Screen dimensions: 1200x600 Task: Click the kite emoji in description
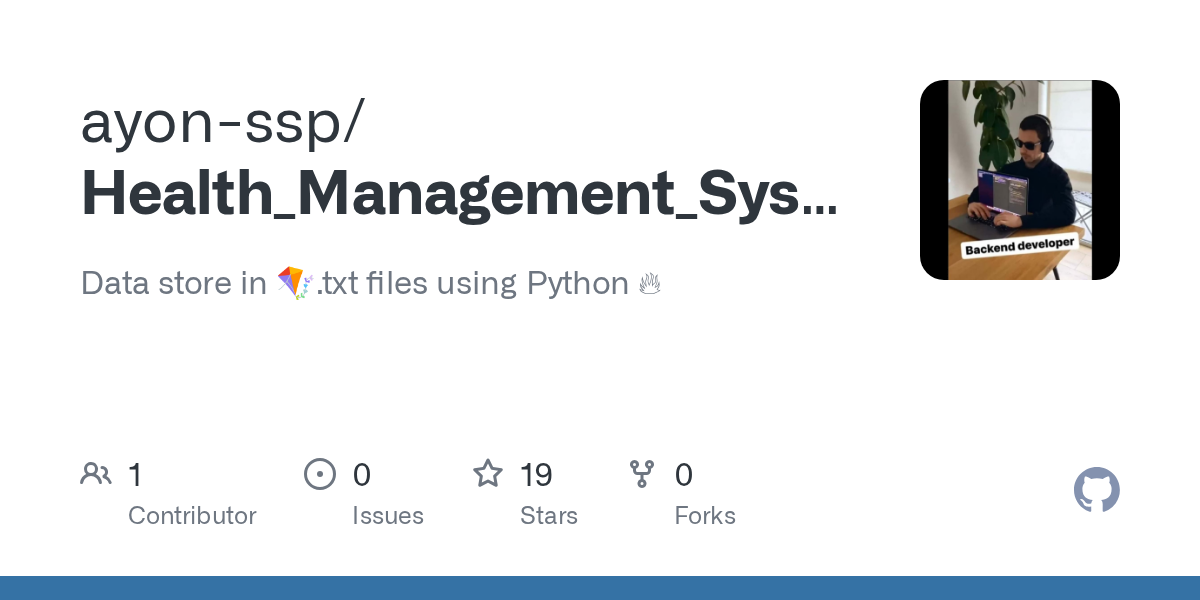(295, 283)
